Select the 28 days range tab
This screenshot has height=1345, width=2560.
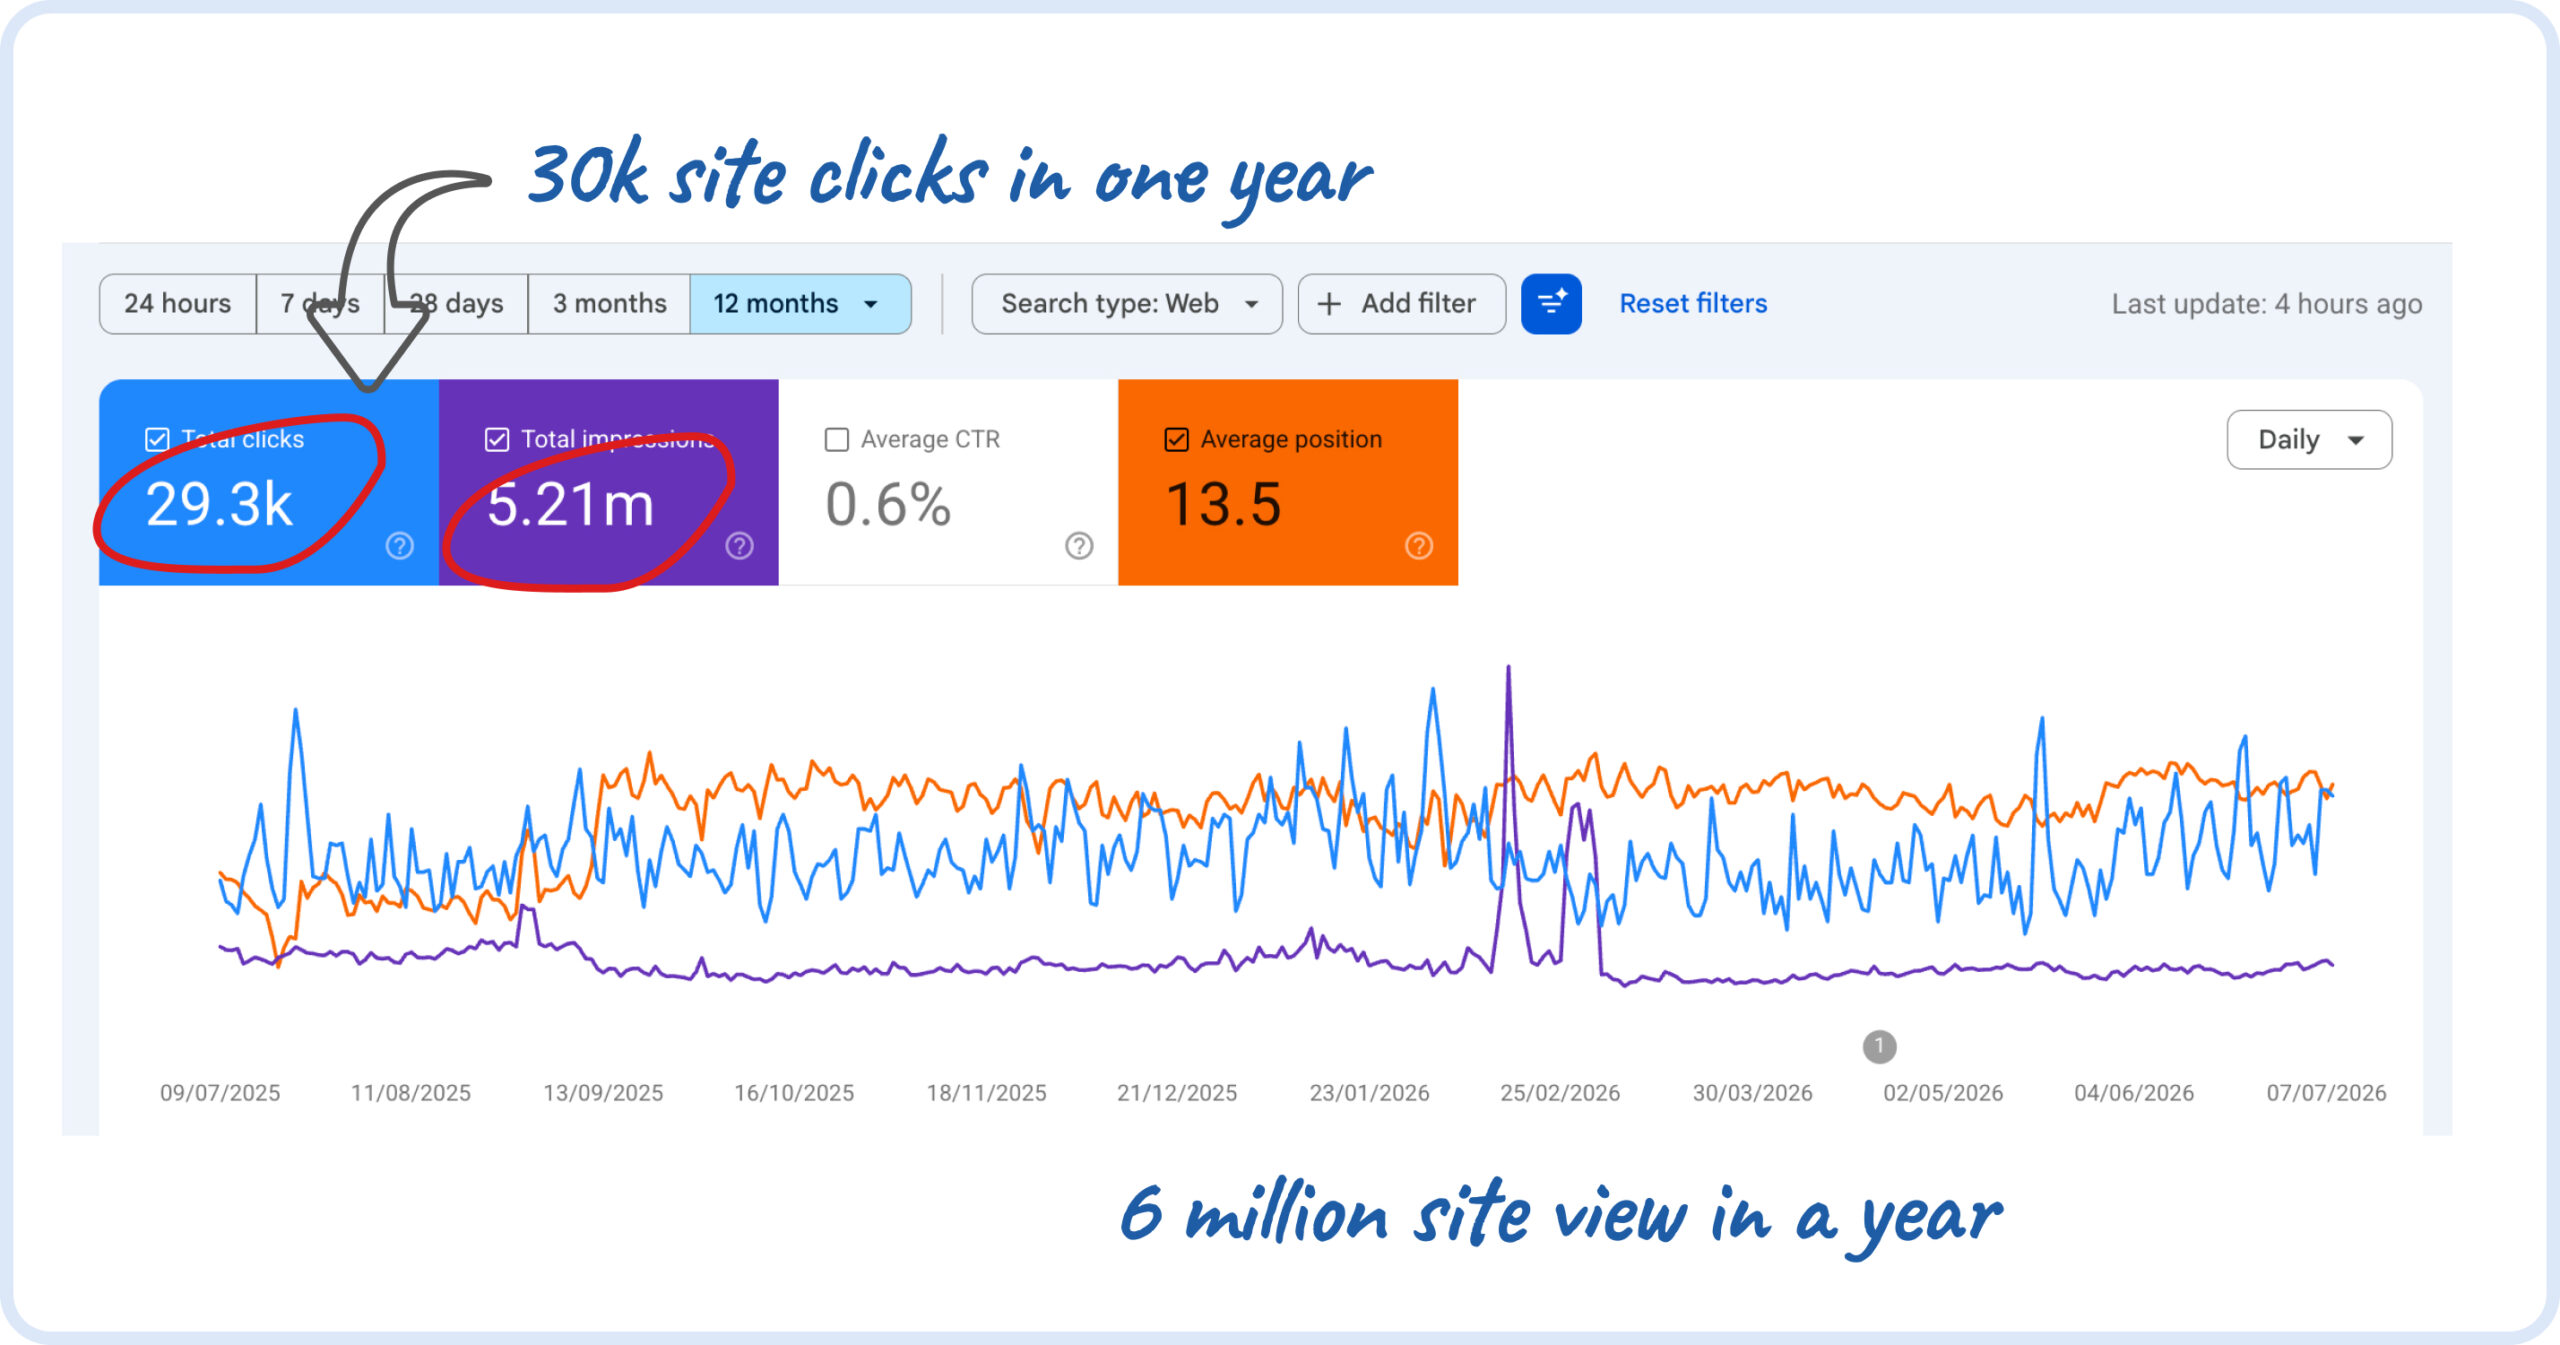coord(456,304)
